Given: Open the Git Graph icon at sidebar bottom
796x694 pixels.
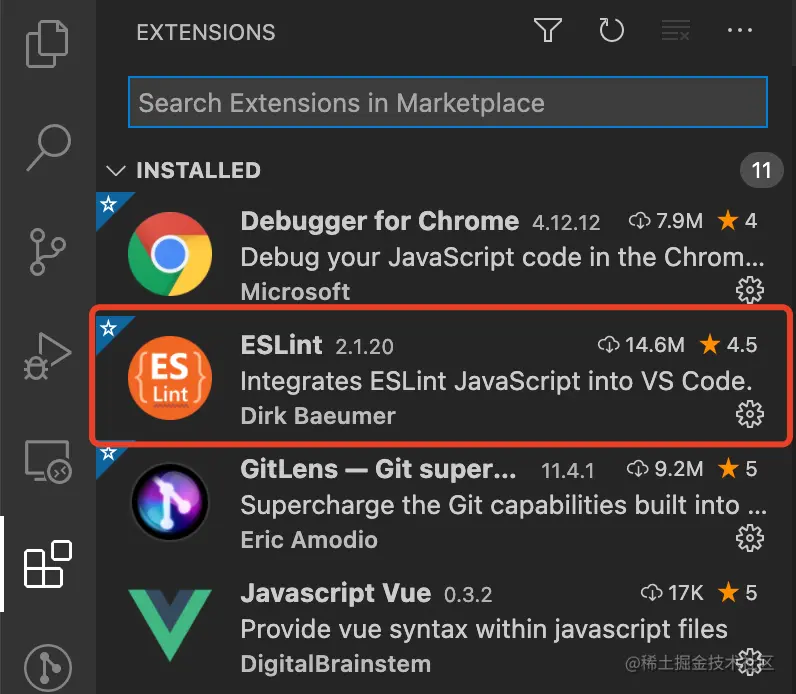Looking at the screenshot, I should [x=48, y=668].
